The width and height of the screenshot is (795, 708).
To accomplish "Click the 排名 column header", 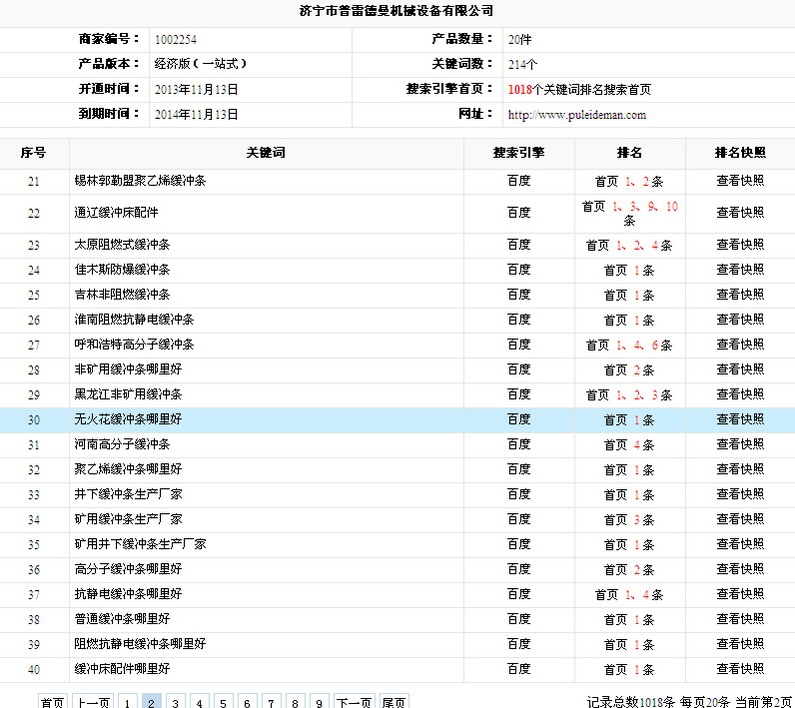I will pos(629,153).
